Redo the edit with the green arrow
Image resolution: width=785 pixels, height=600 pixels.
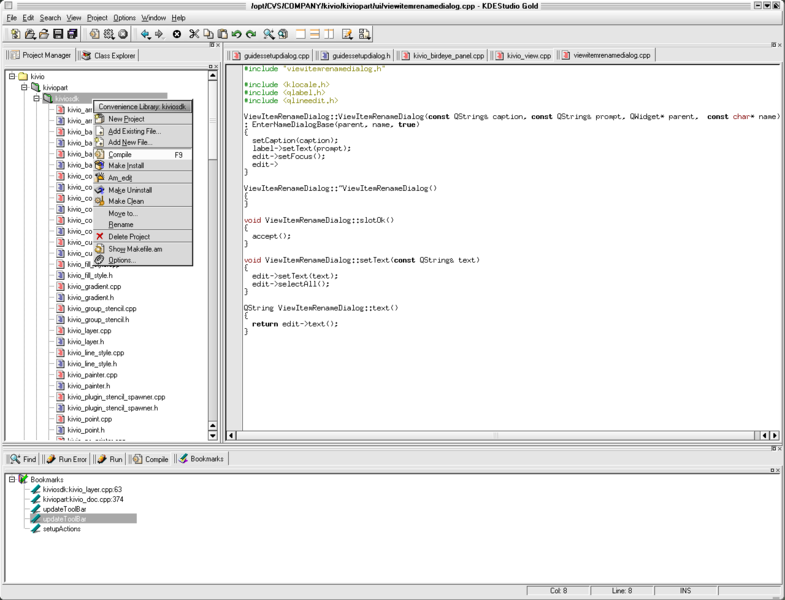251,34
